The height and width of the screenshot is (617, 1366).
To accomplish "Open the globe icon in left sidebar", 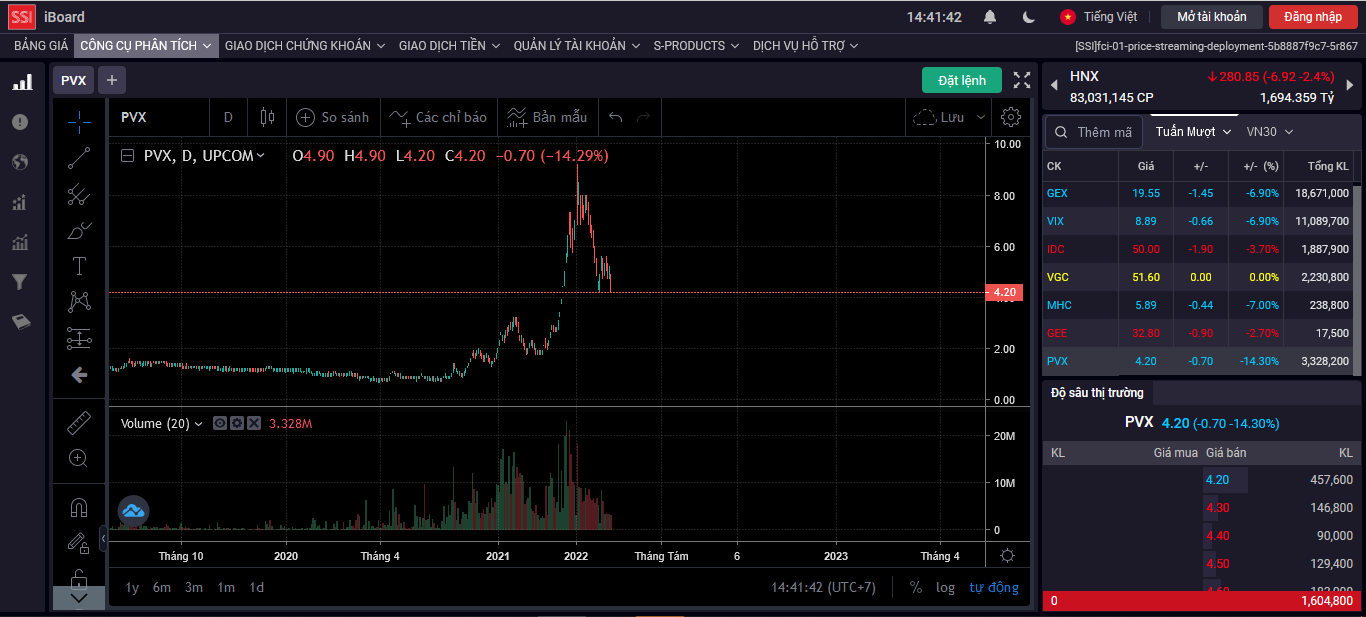I will click(20, 162).
